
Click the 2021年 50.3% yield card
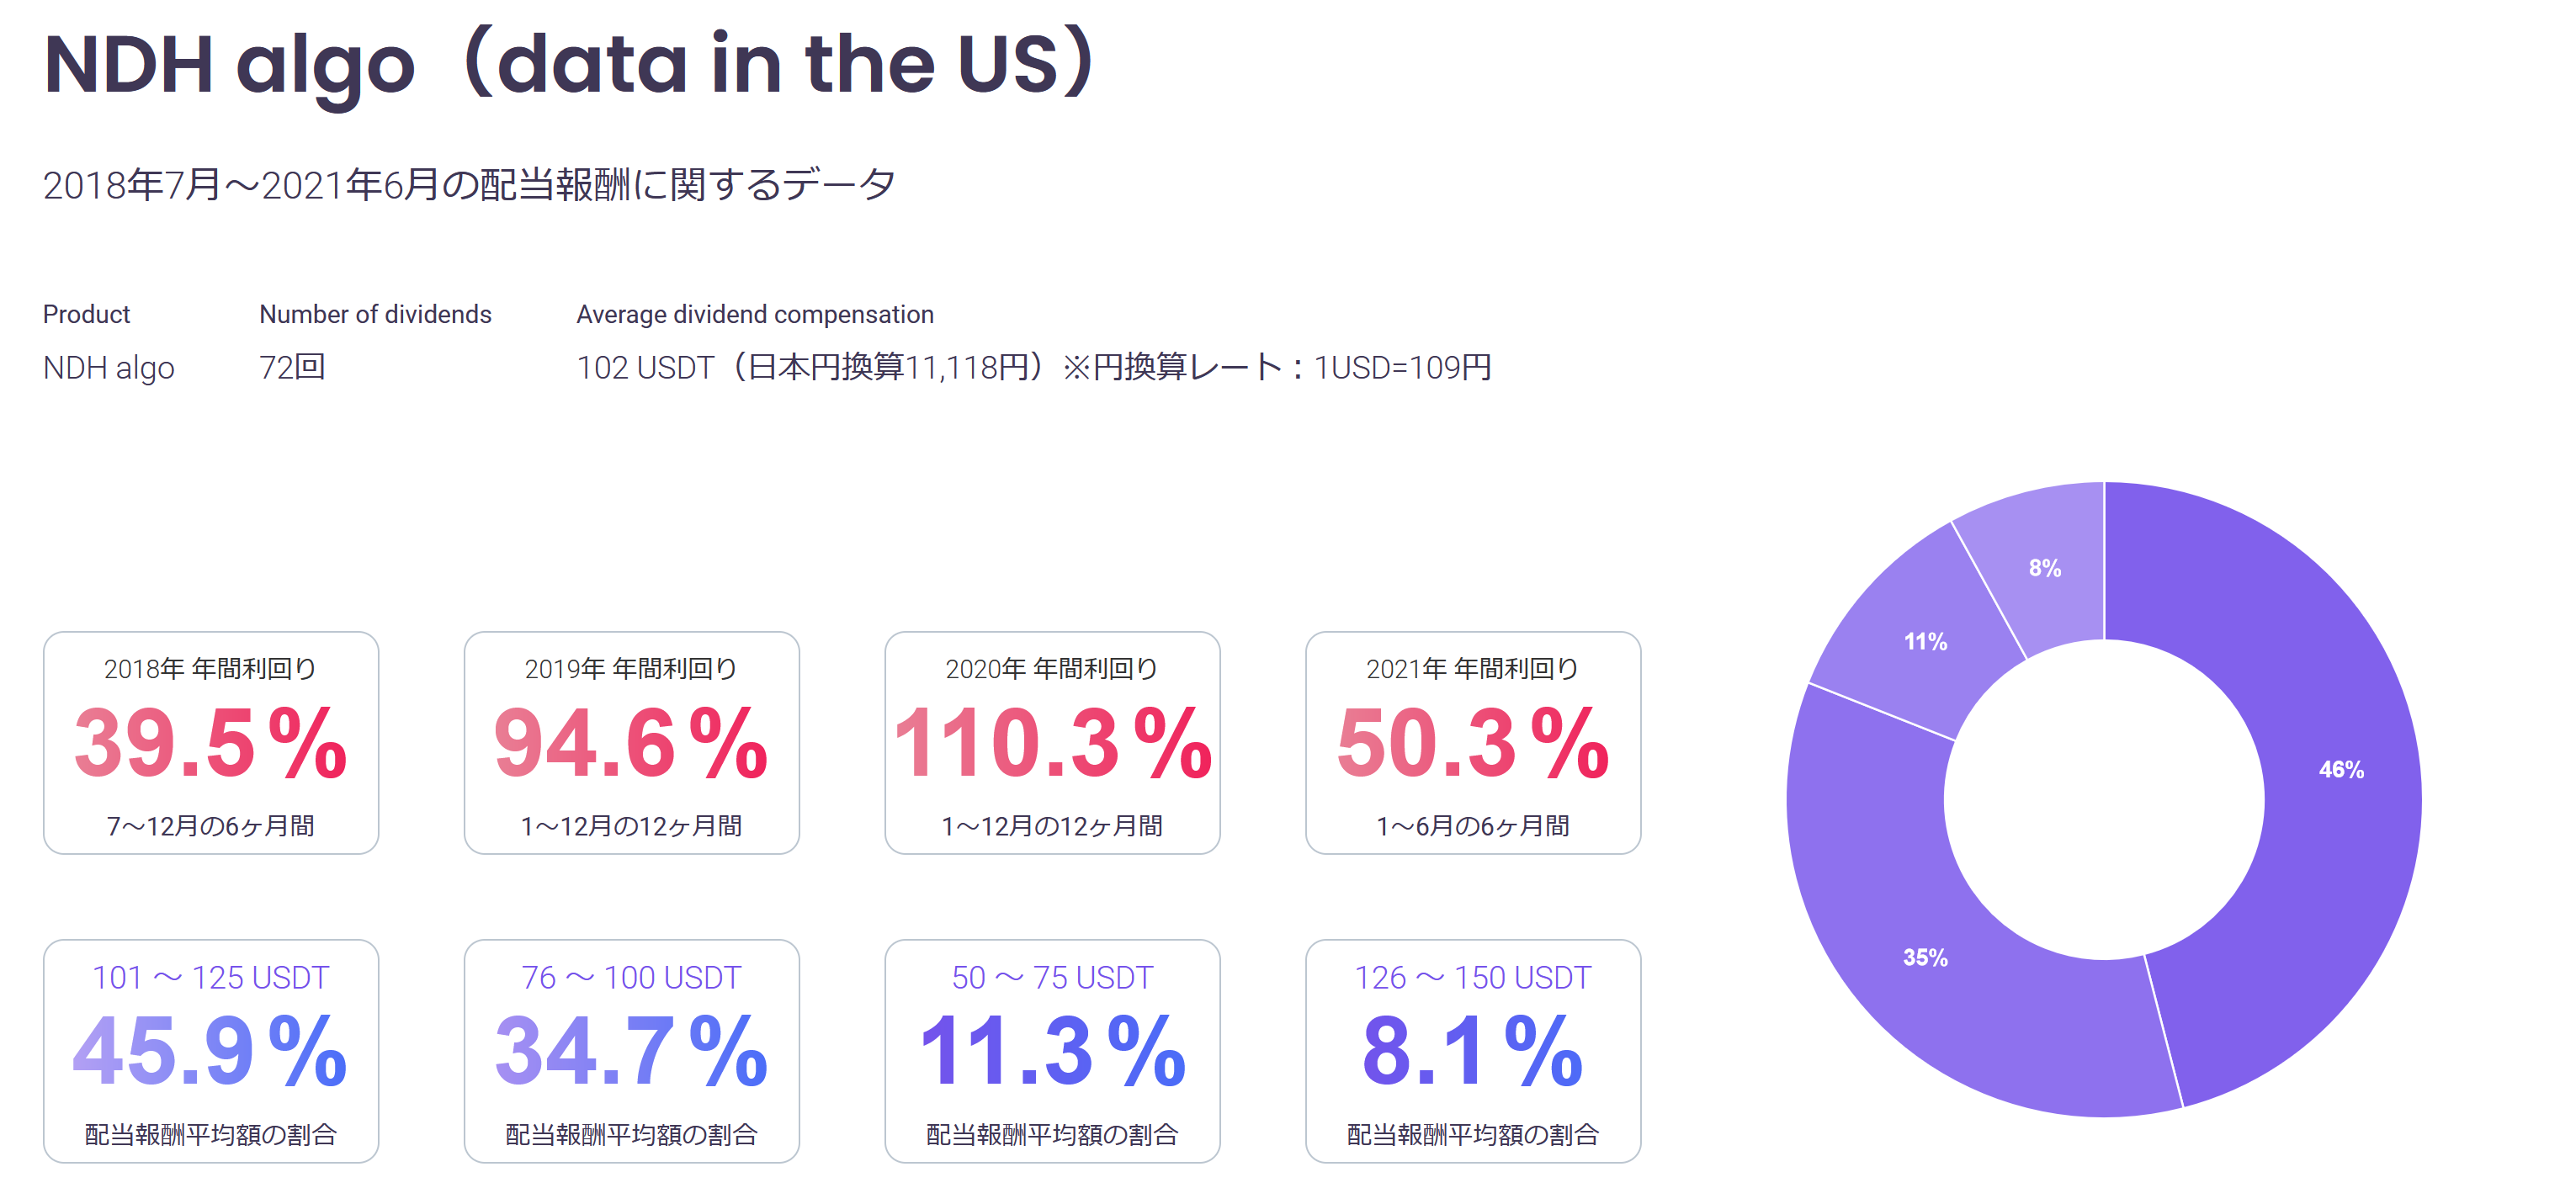coord(1473,743)
